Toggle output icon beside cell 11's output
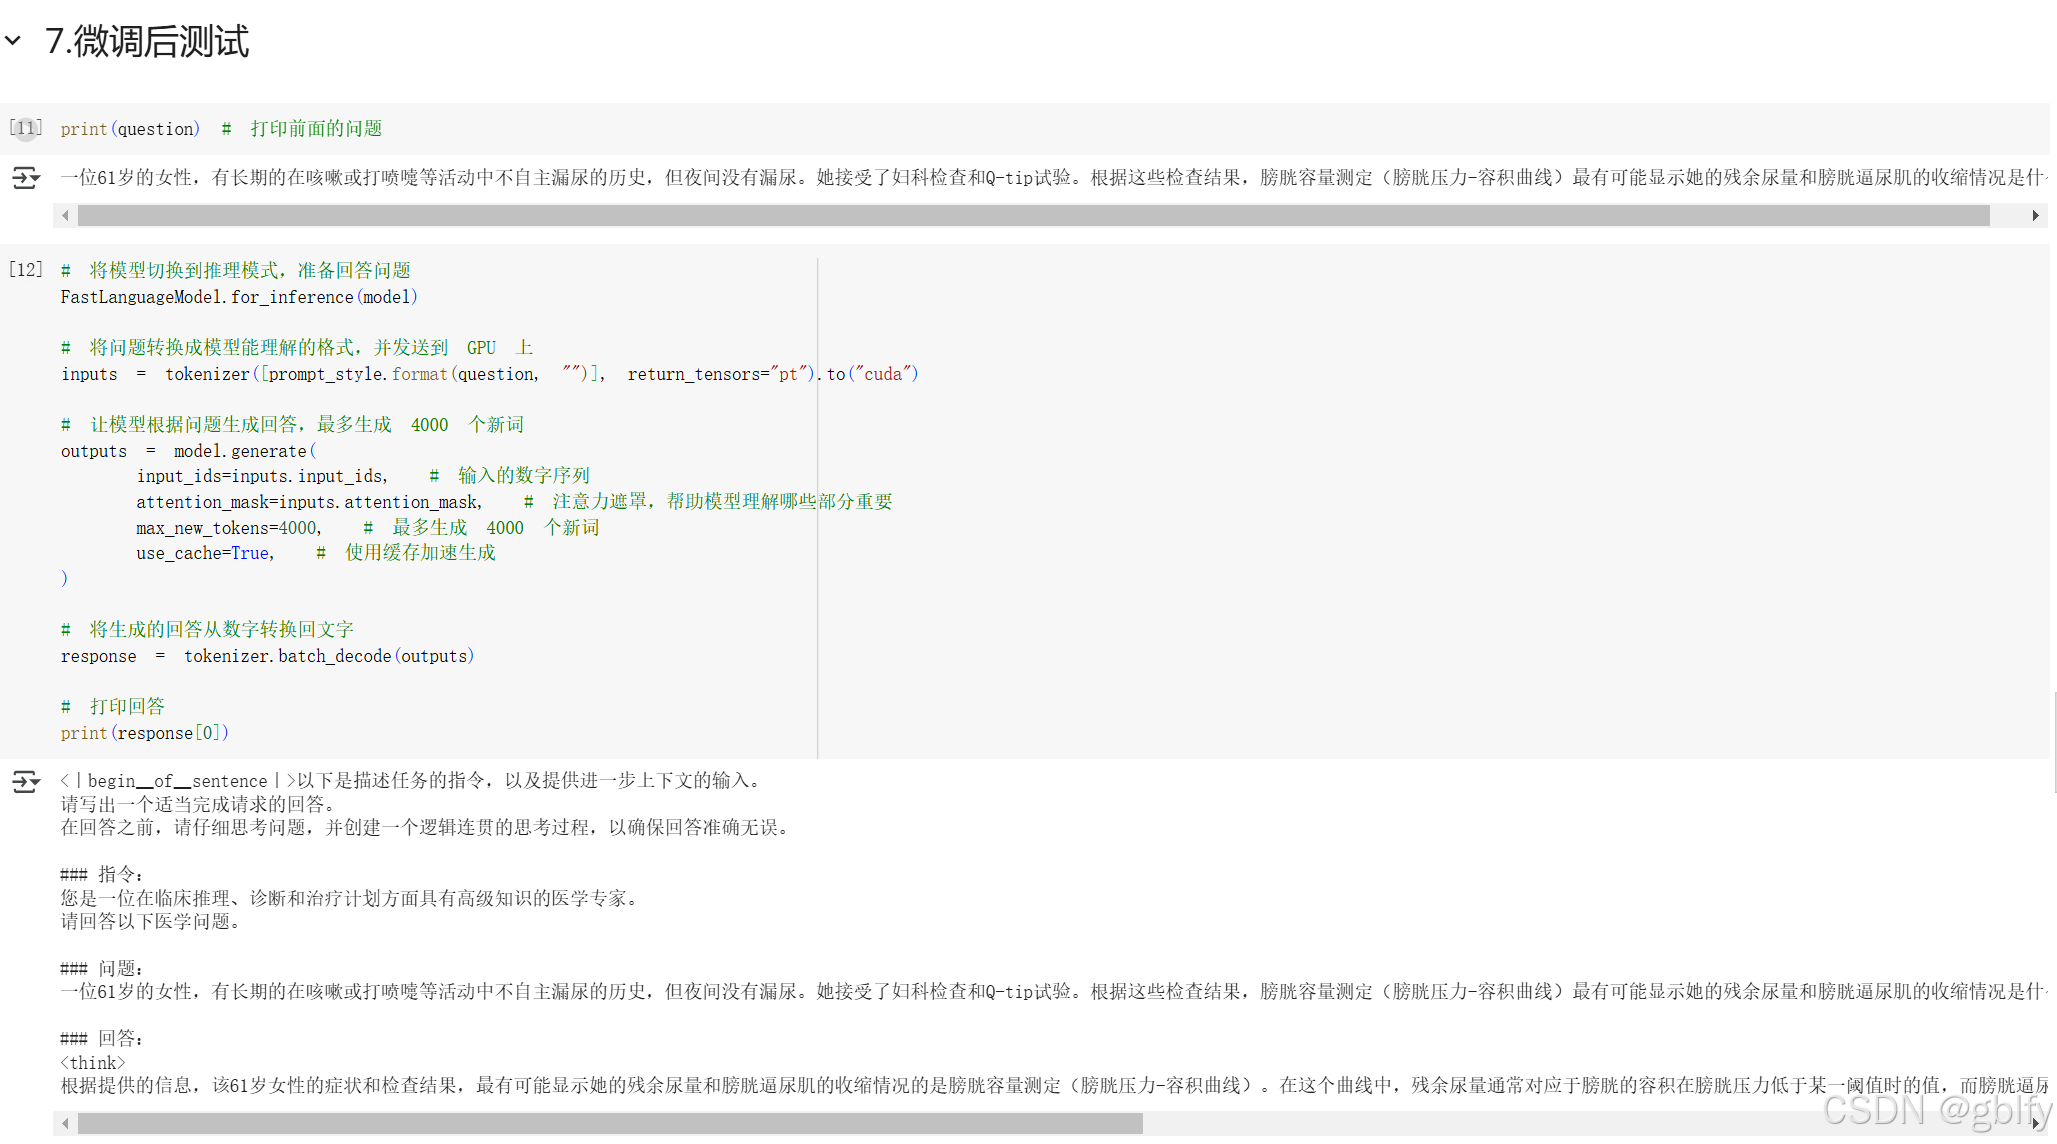 (25, 178)
